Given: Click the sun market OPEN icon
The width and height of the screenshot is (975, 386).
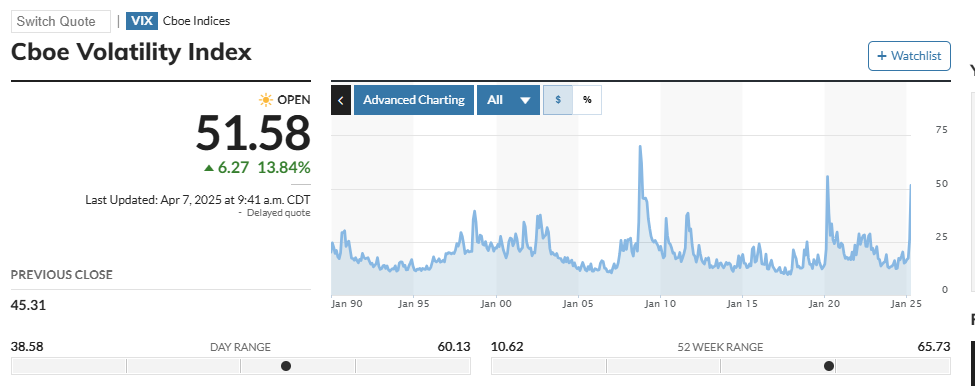Looking at the screenshot, I should (x=266, y=99).
